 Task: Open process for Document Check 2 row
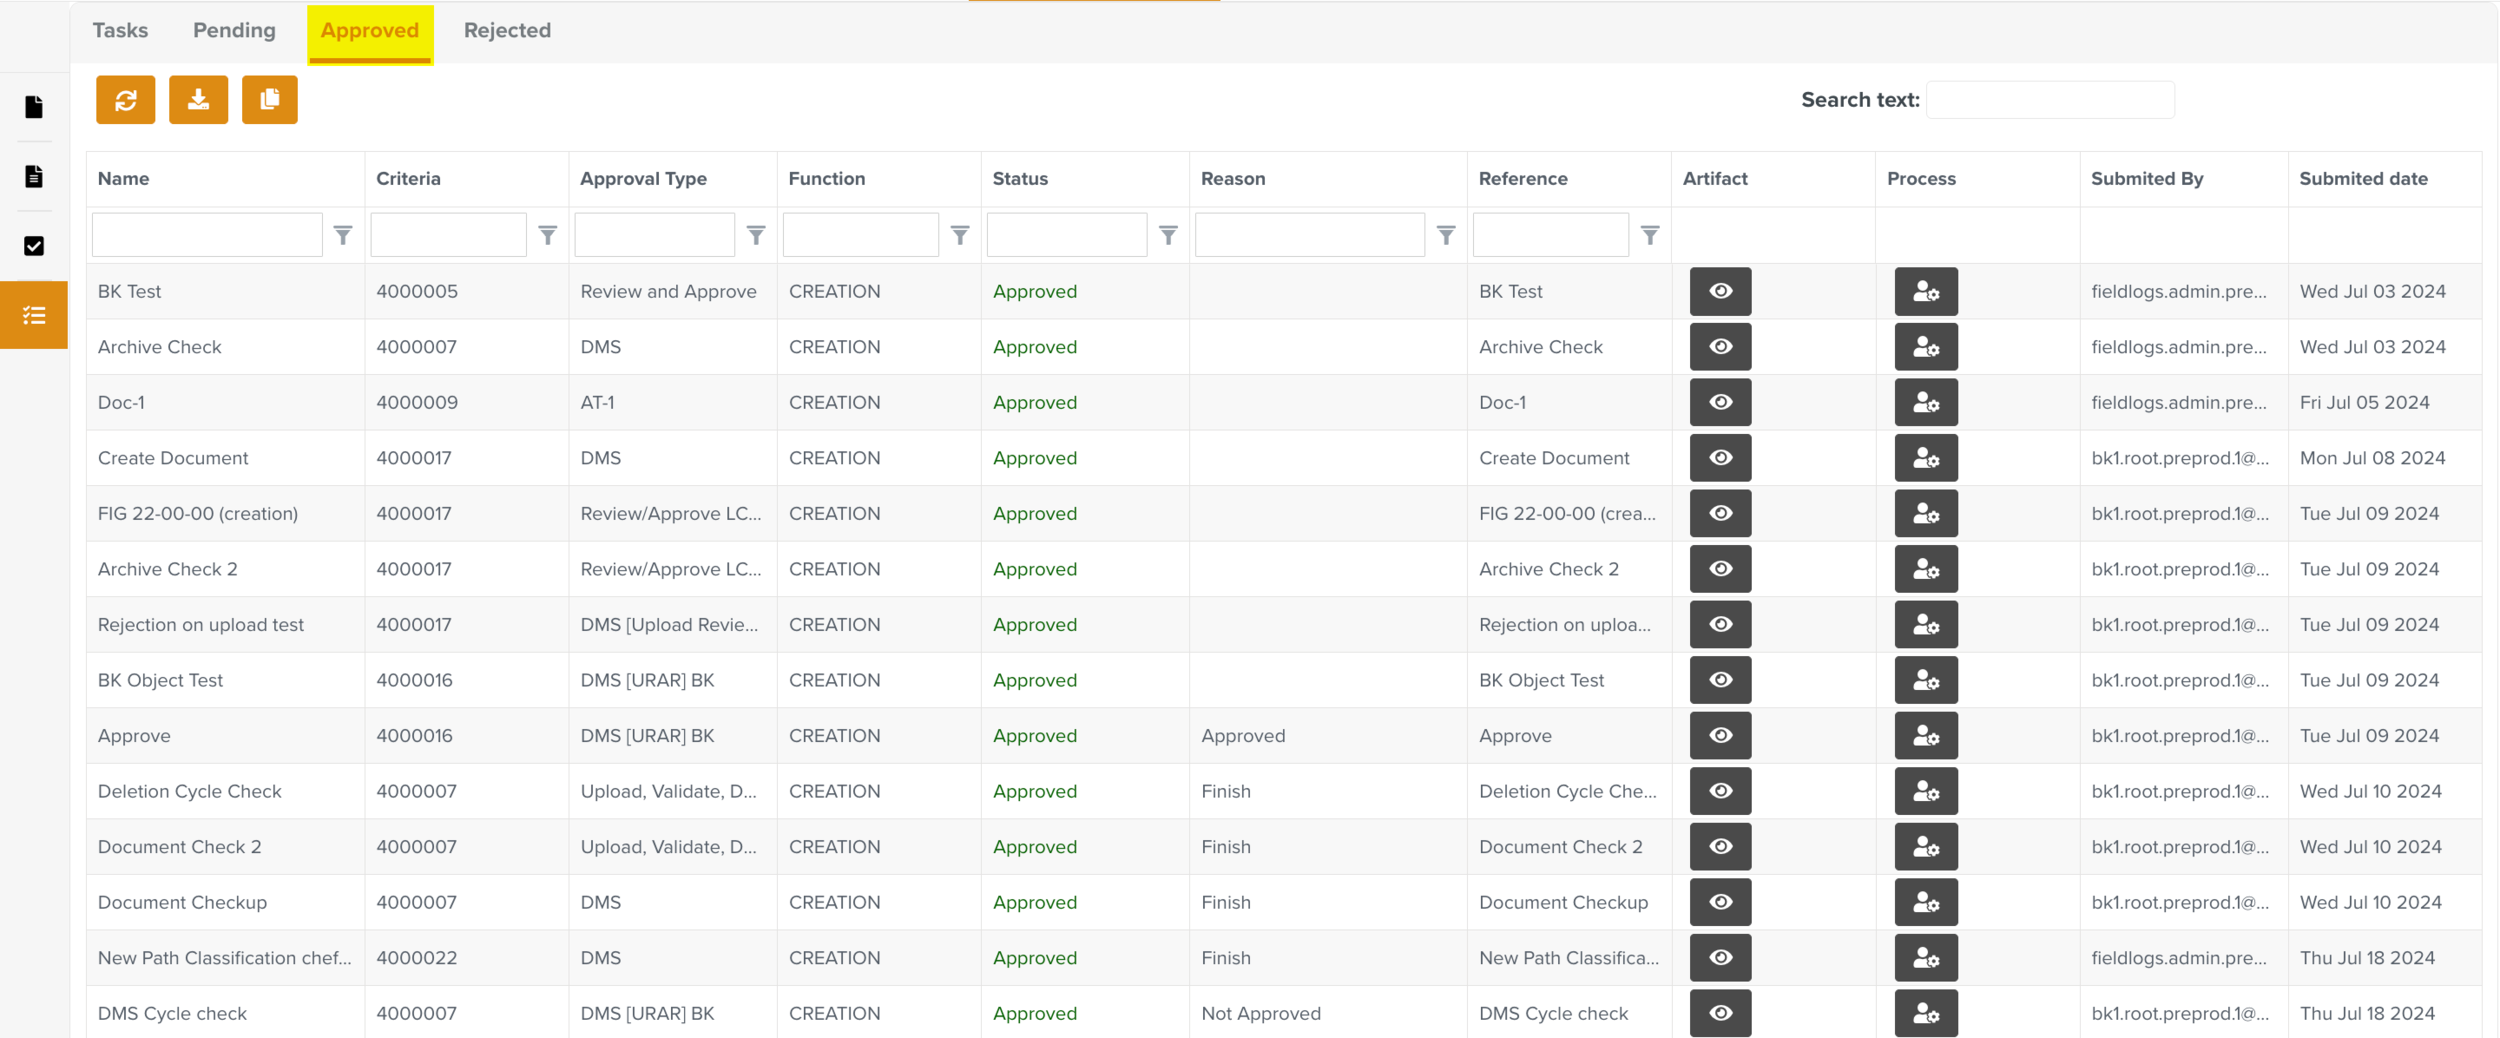click(1926, 846)
